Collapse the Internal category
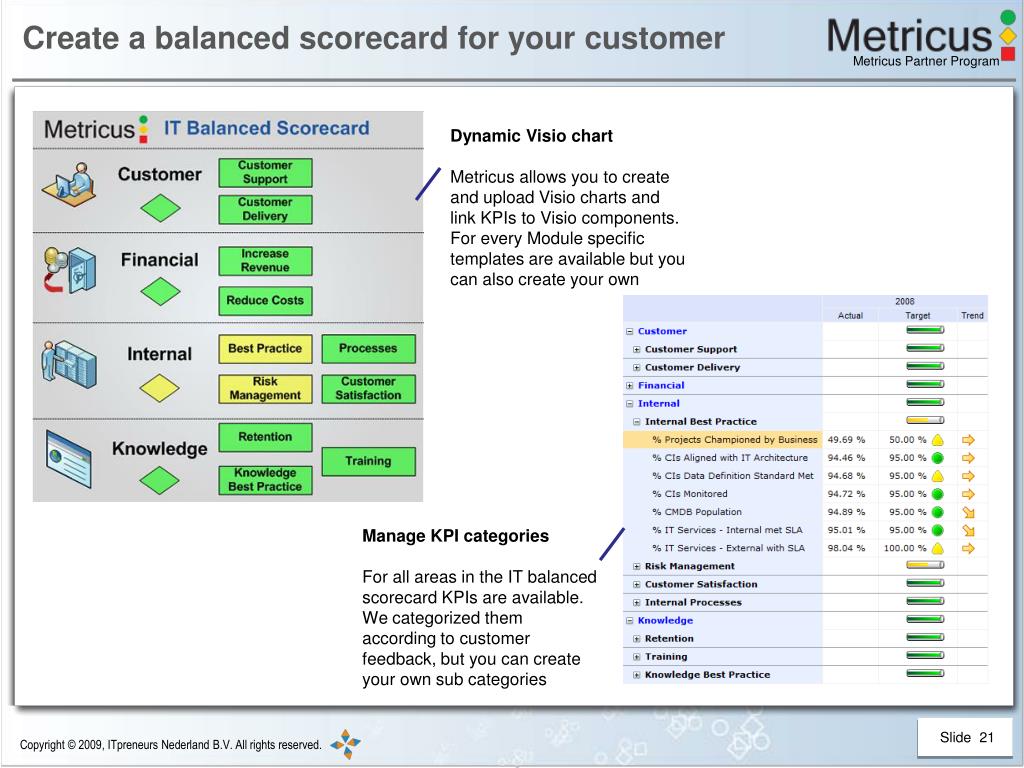 click(x=630, y=404)
